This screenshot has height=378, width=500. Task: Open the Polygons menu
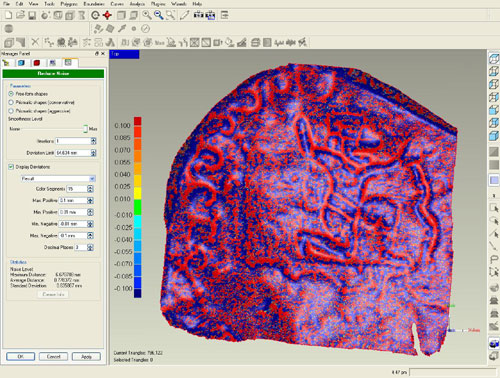69,4
